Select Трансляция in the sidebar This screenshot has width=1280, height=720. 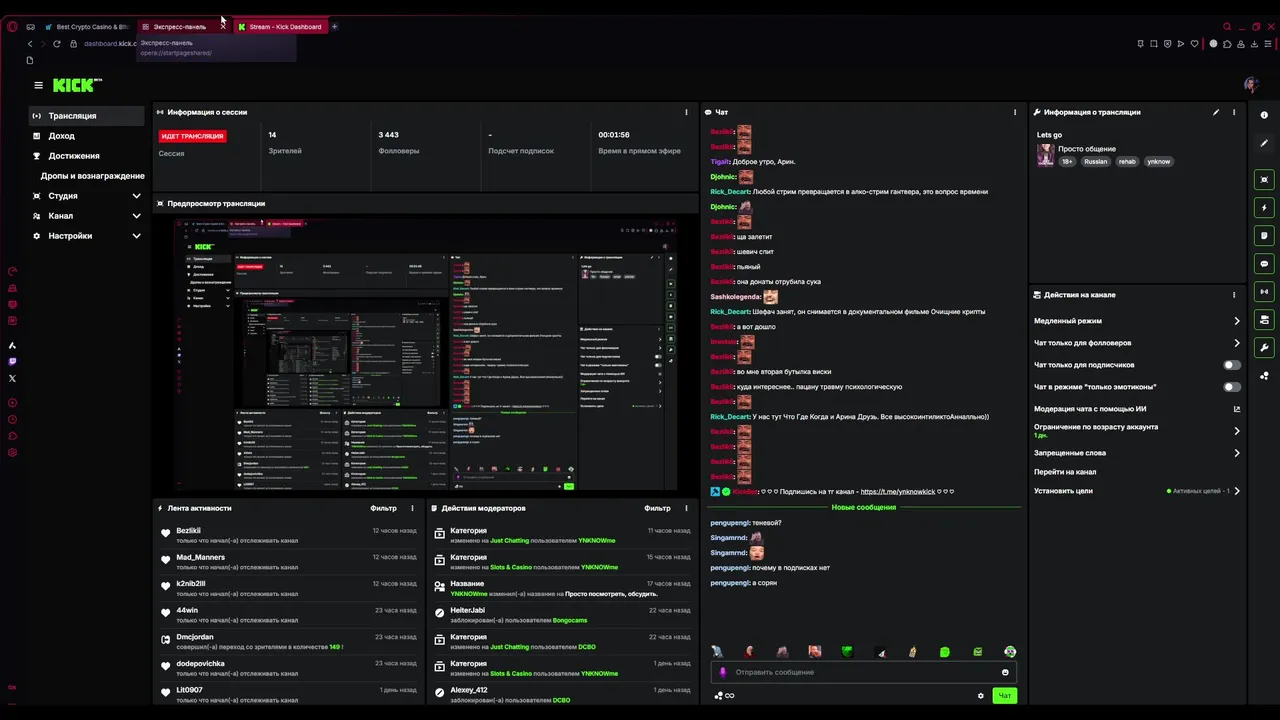(87, 116)
